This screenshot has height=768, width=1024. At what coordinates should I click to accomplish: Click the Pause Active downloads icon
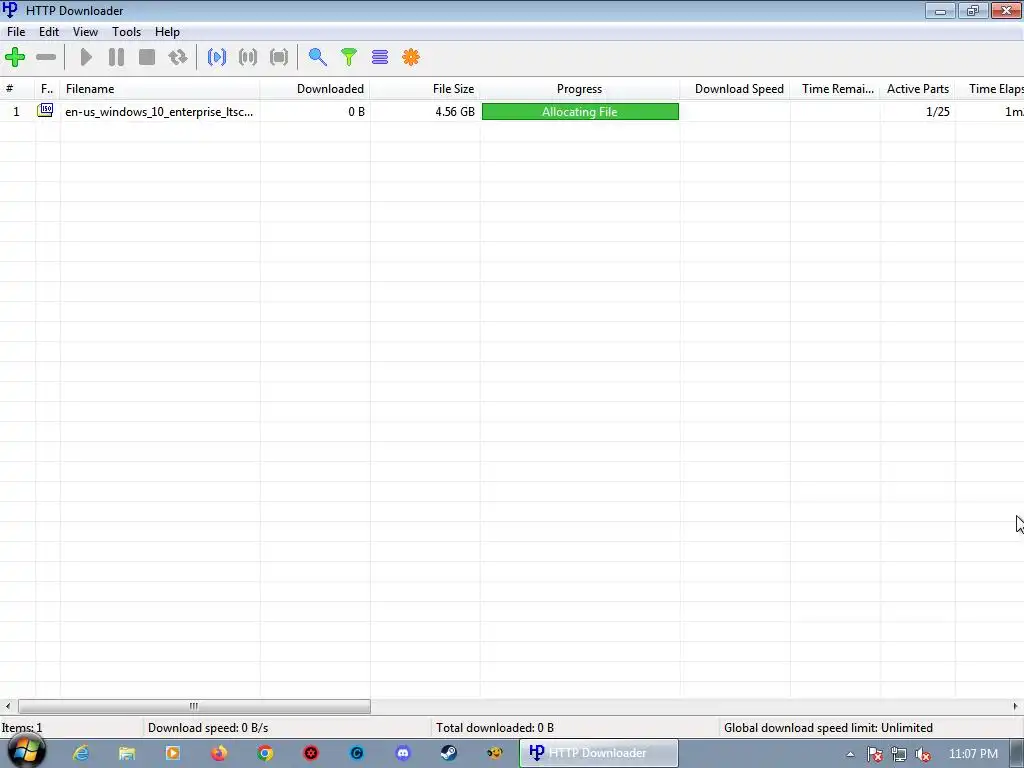coord(248,57)
